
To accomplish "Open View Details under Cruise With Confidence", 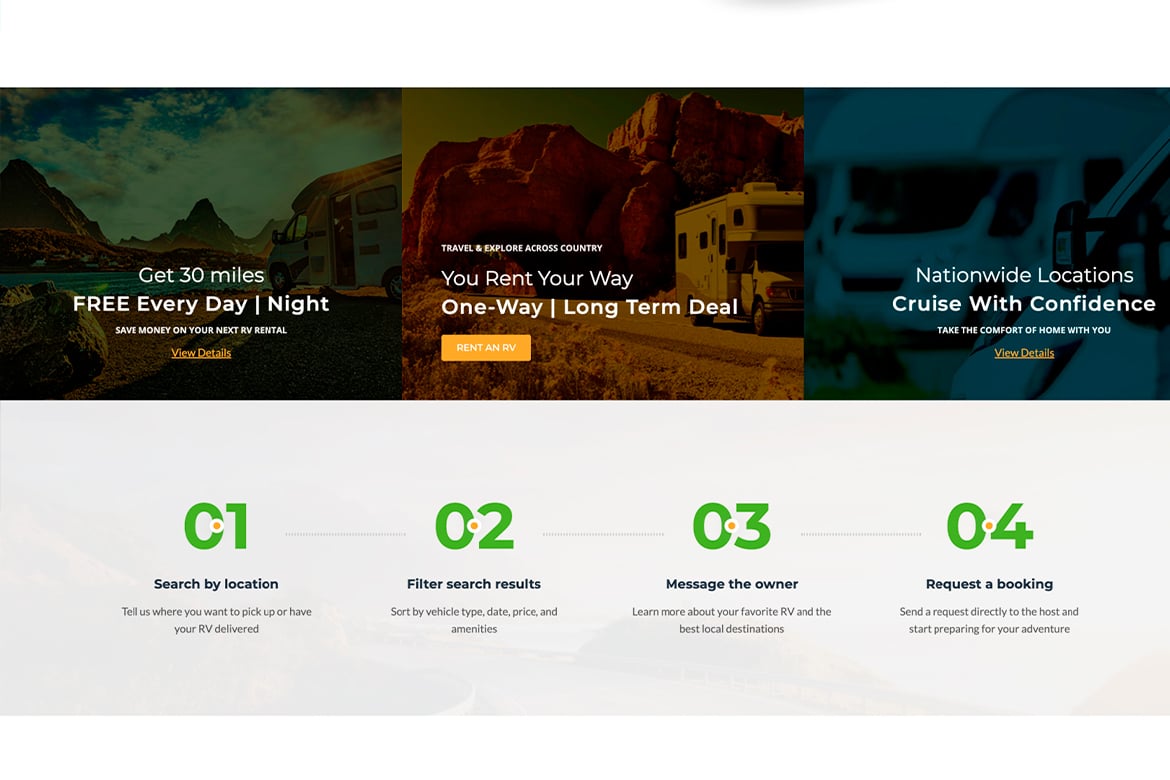I will pos(1024,353).
